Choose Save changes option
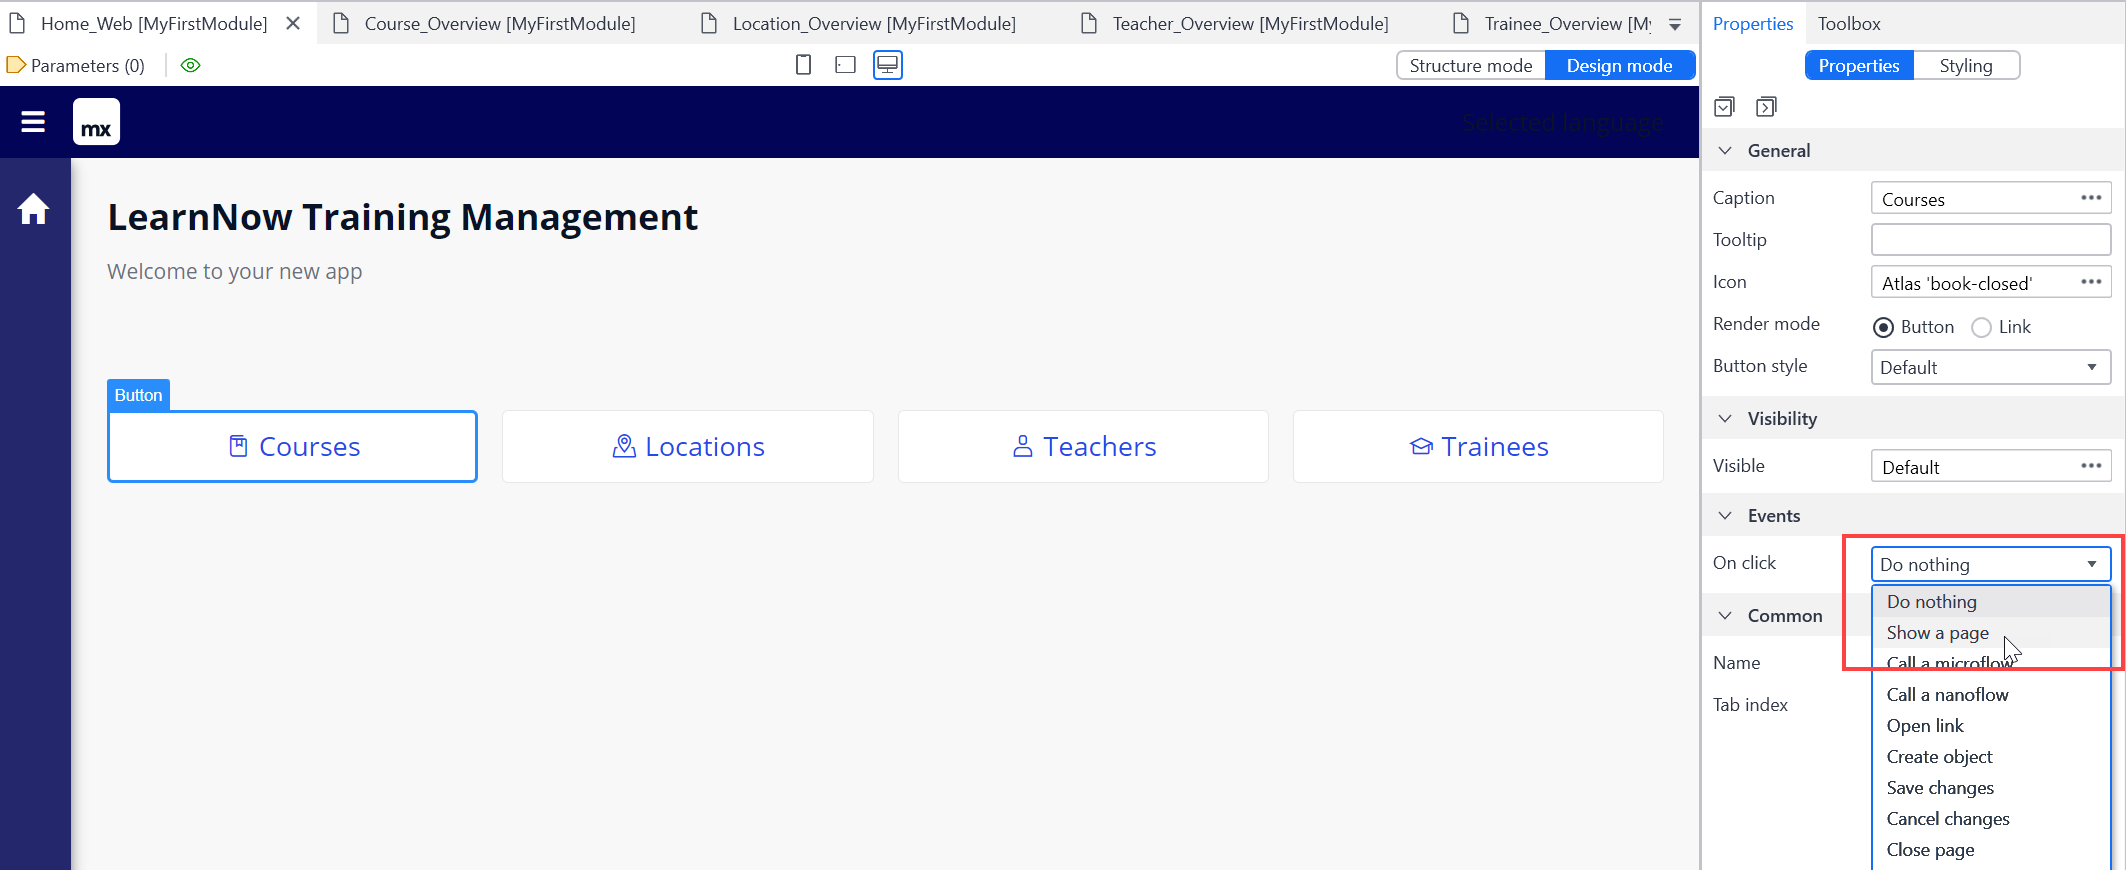The image size is (2126, 870). point(1990,788)
